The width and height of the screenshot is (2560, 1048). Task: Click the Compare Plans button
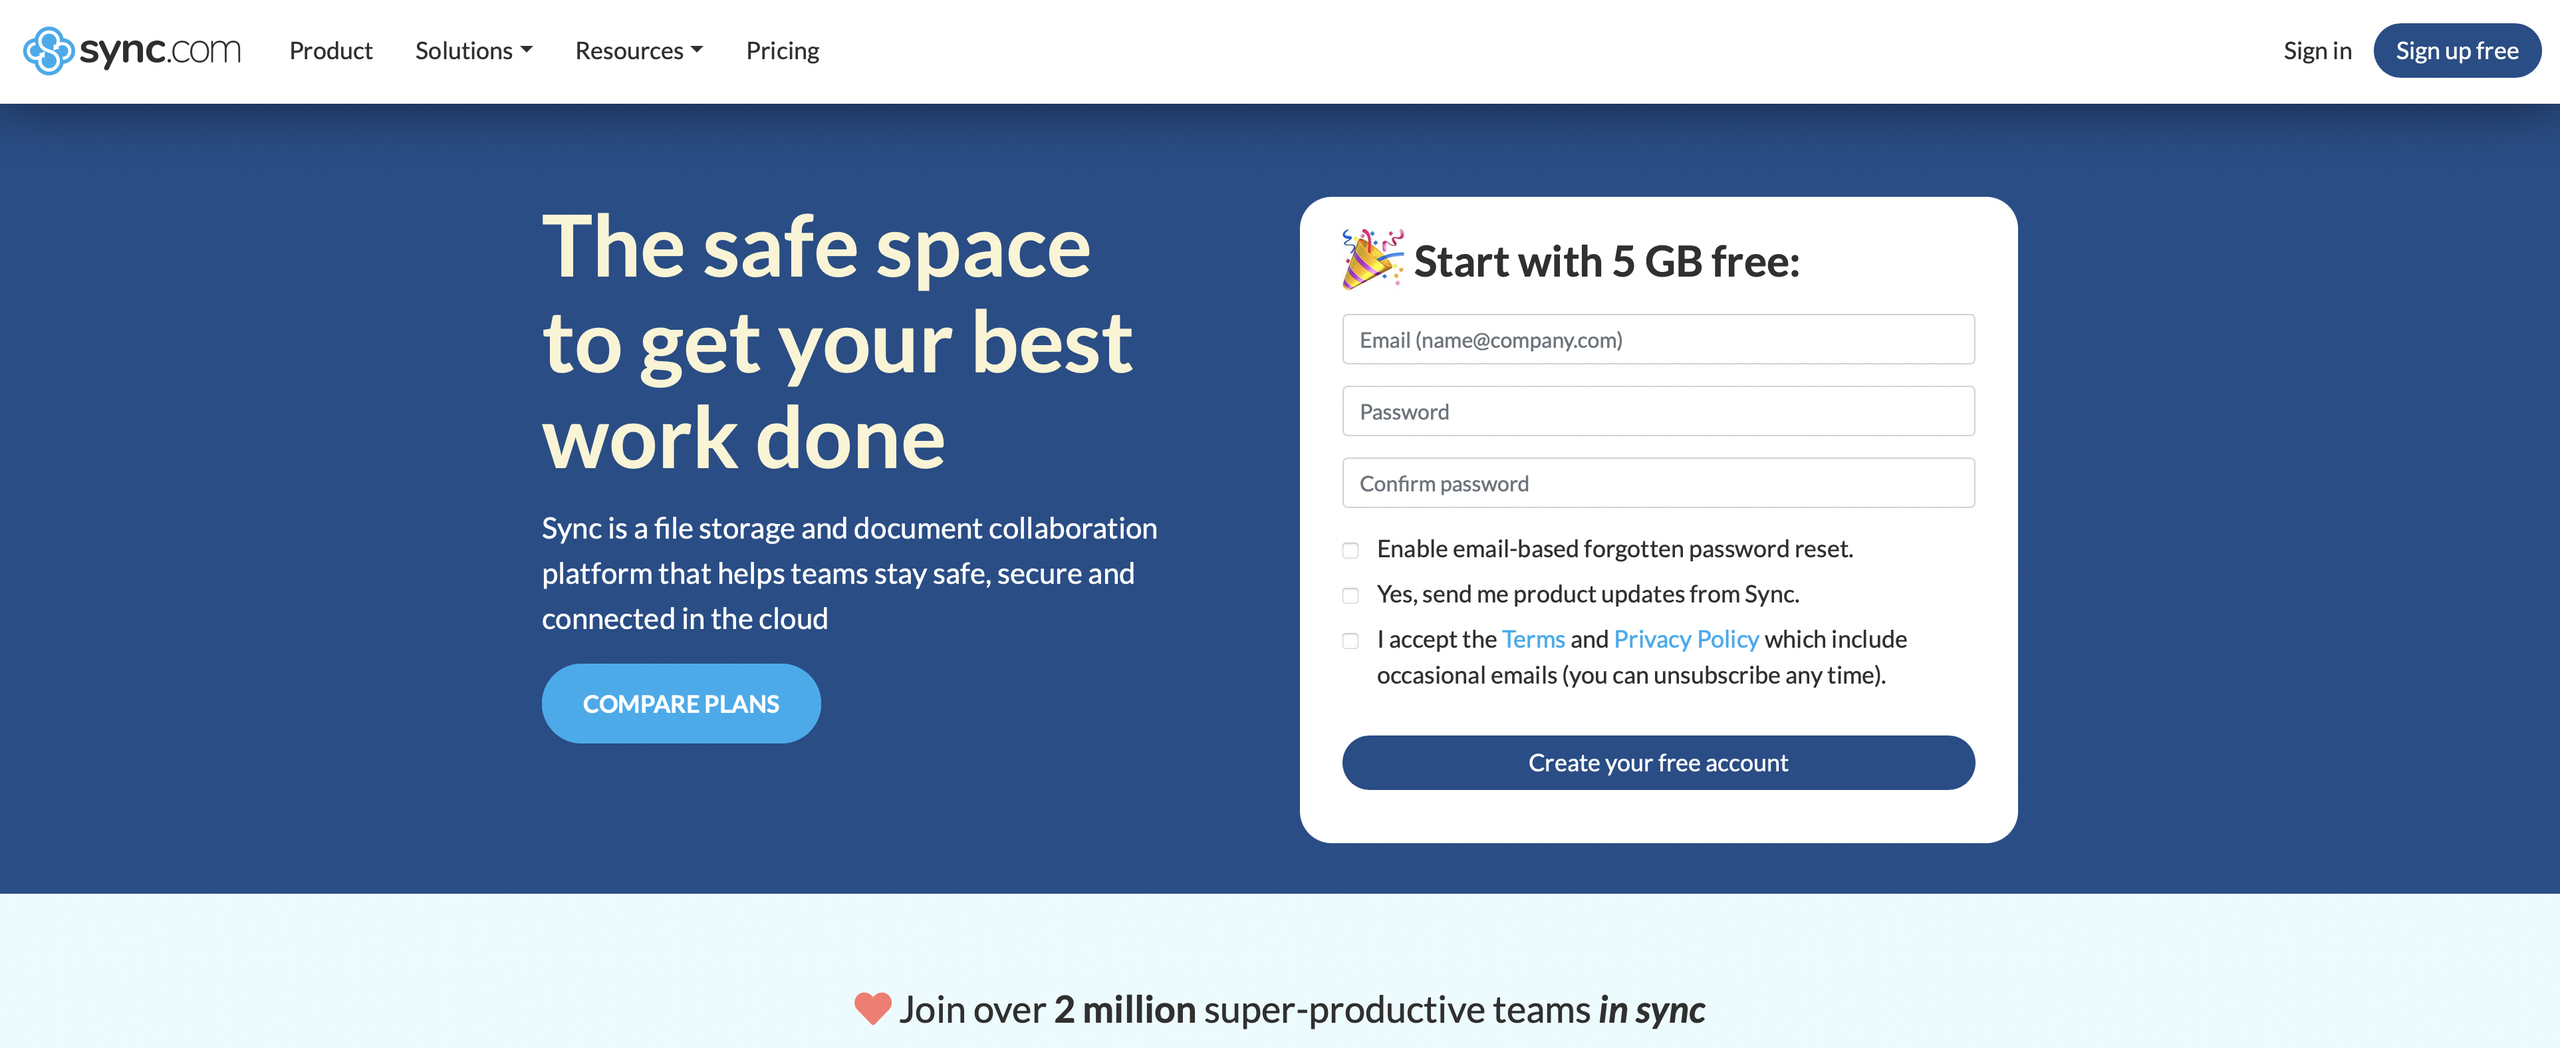[x=681, y=704]
